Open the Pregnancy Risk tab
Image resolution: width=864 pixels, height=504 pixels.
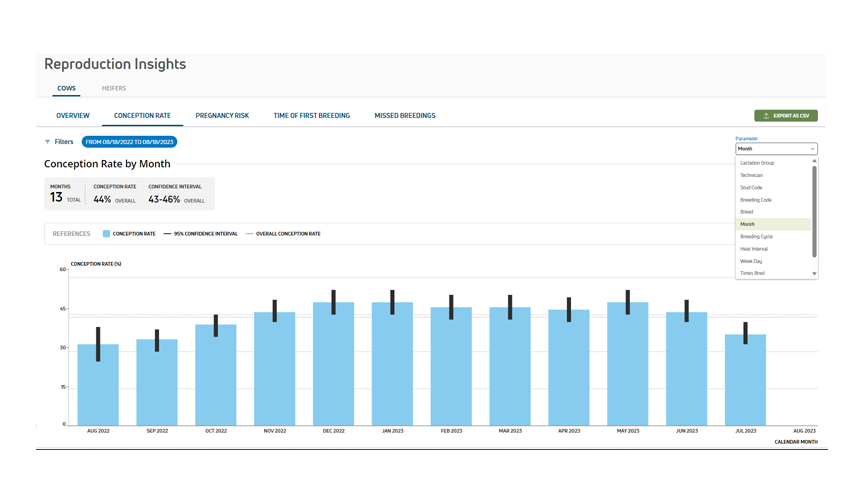[222, 116]
